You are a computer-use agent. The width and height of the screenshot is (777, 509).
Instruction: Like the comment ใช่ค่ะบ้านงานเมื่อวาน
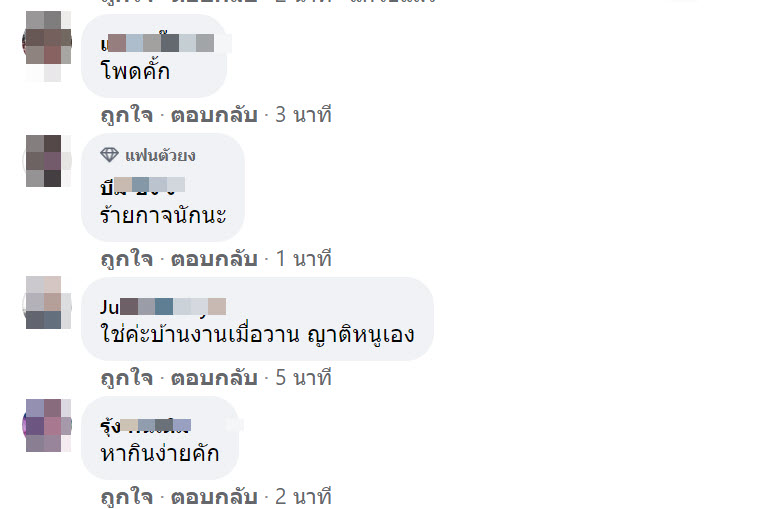point(126,378)
